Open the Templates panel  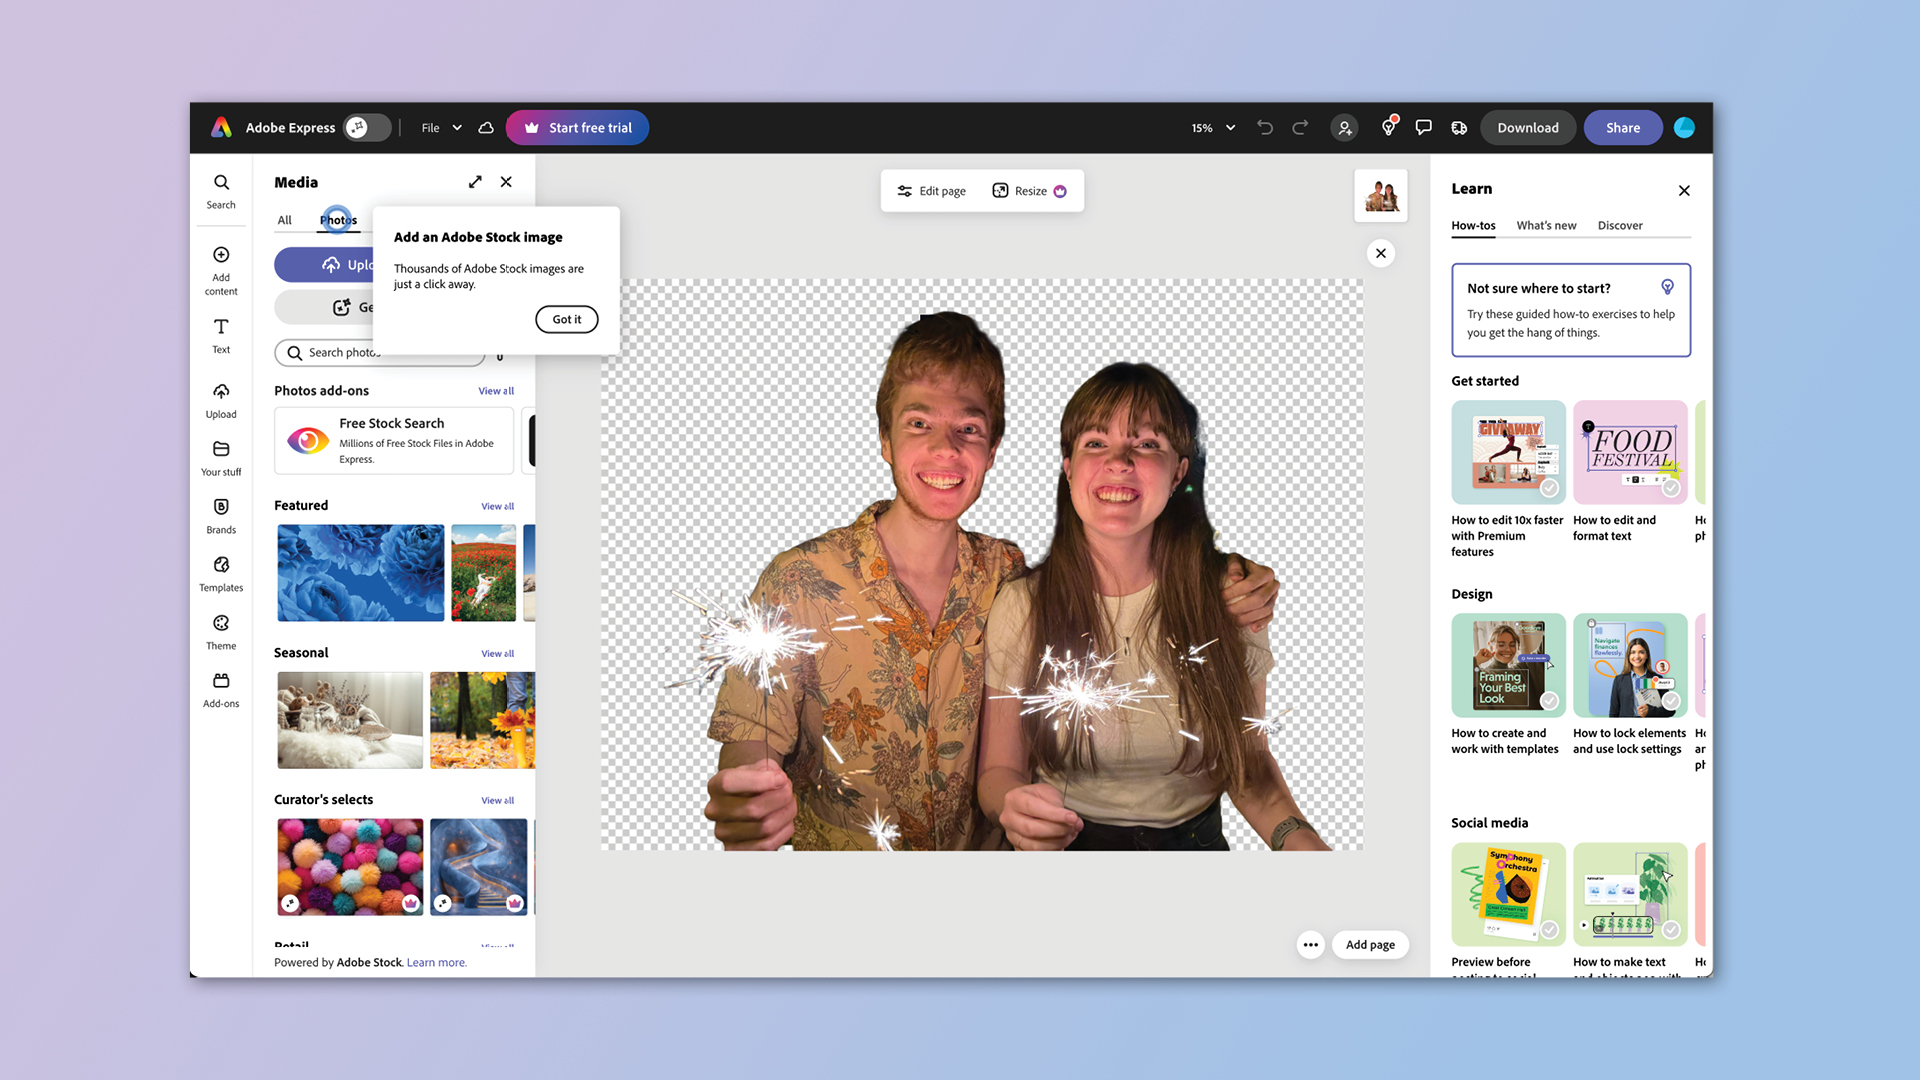click(x=220, y=573)
